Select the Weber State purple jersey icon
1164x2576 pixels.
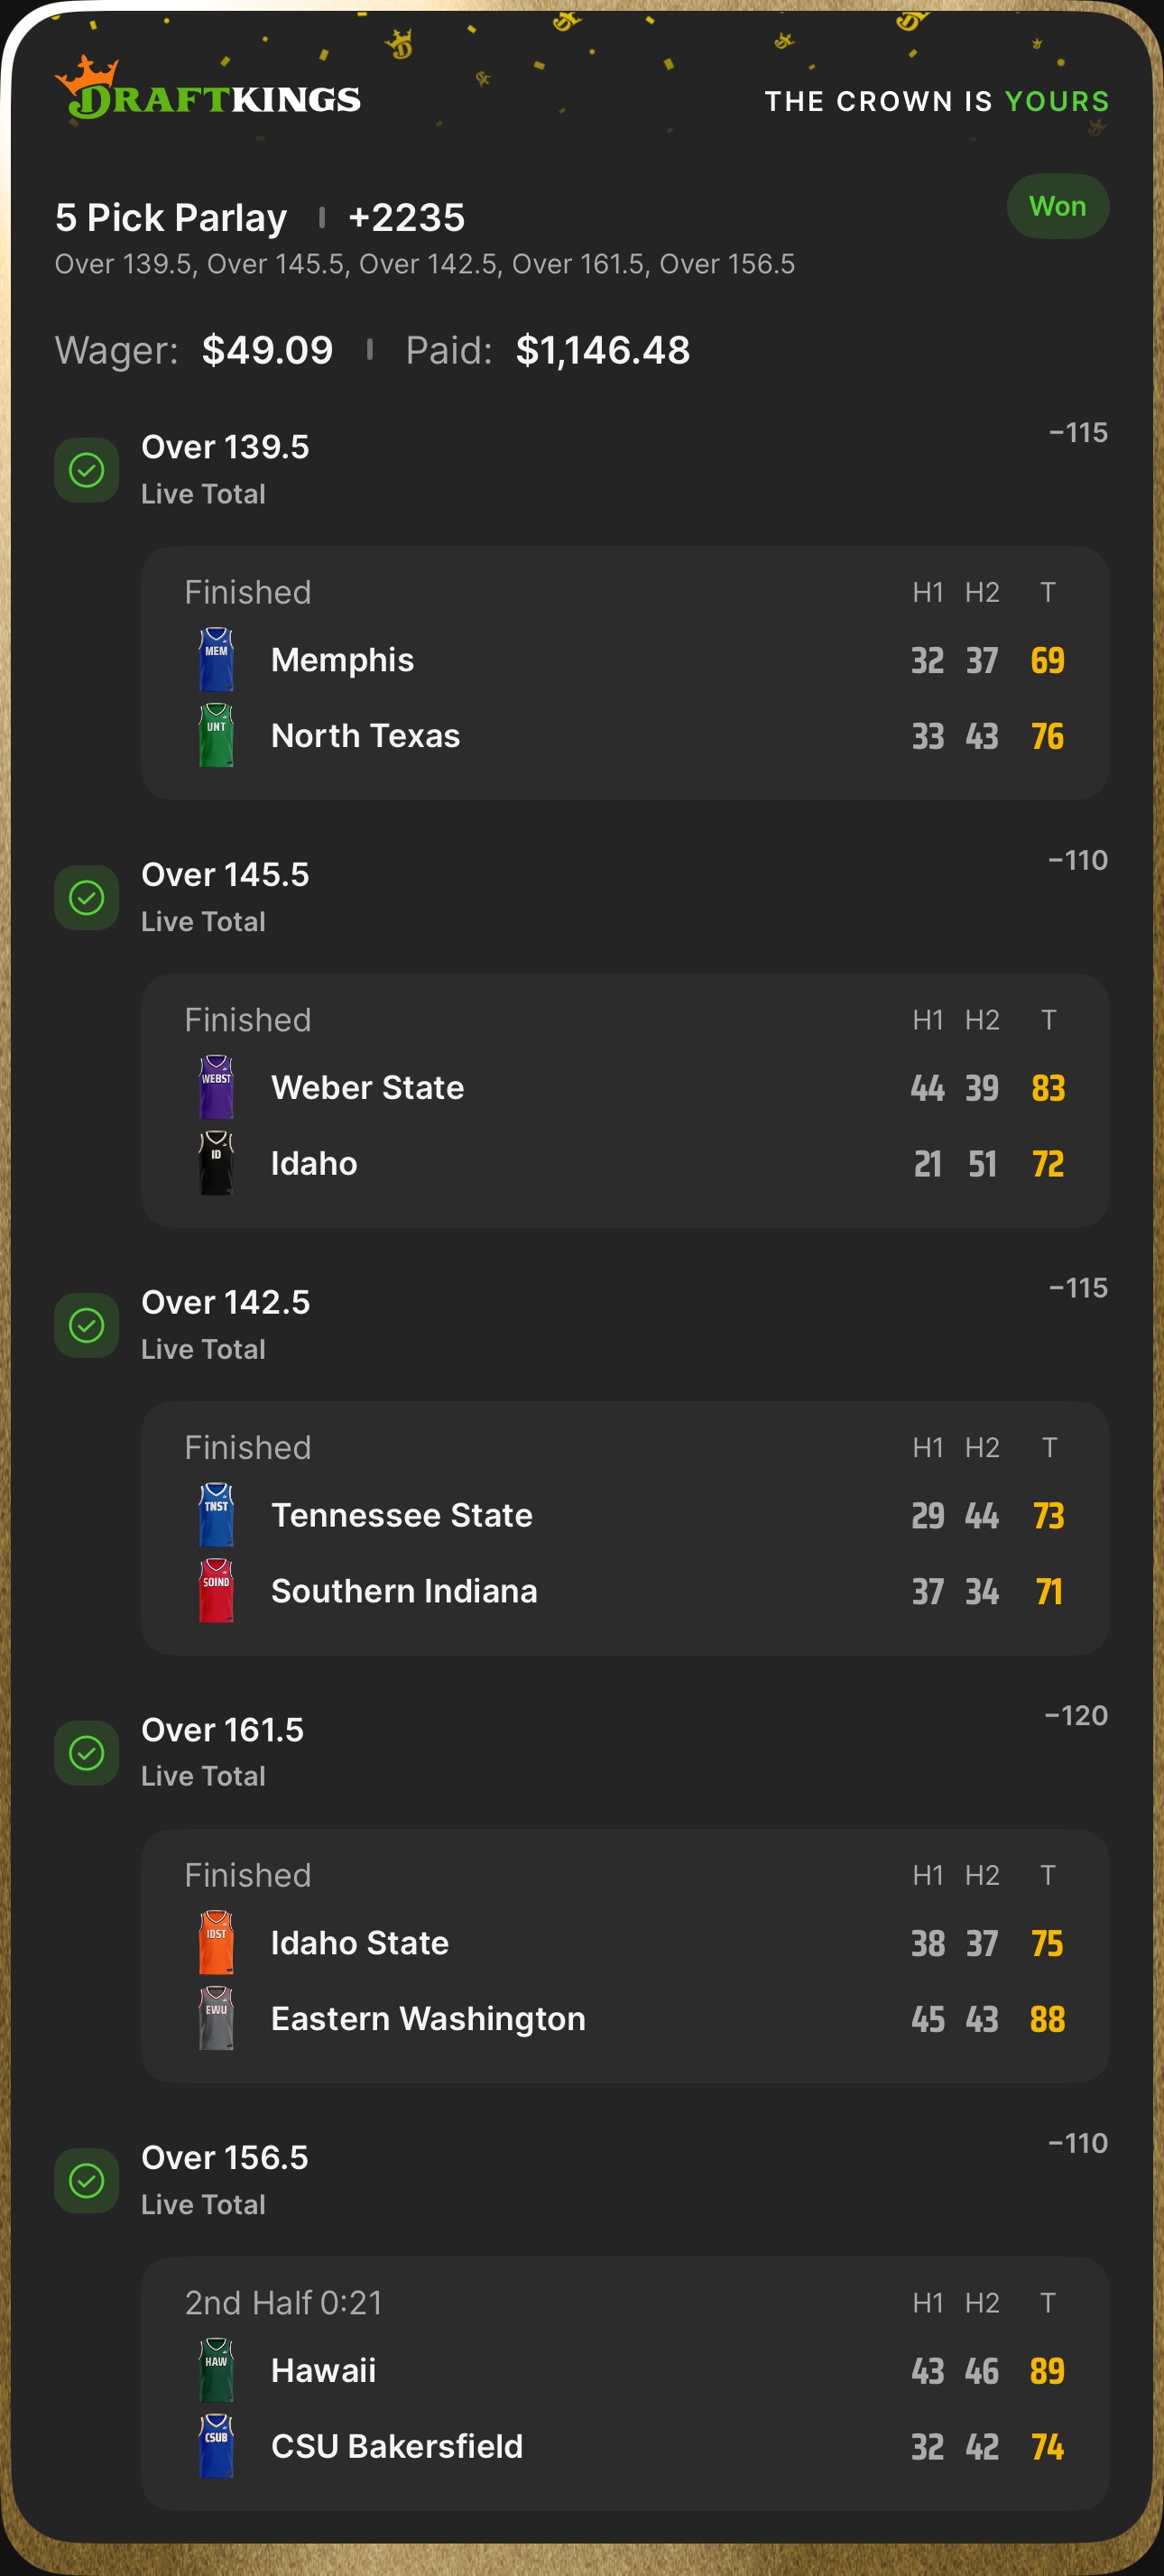point(216,1087)
